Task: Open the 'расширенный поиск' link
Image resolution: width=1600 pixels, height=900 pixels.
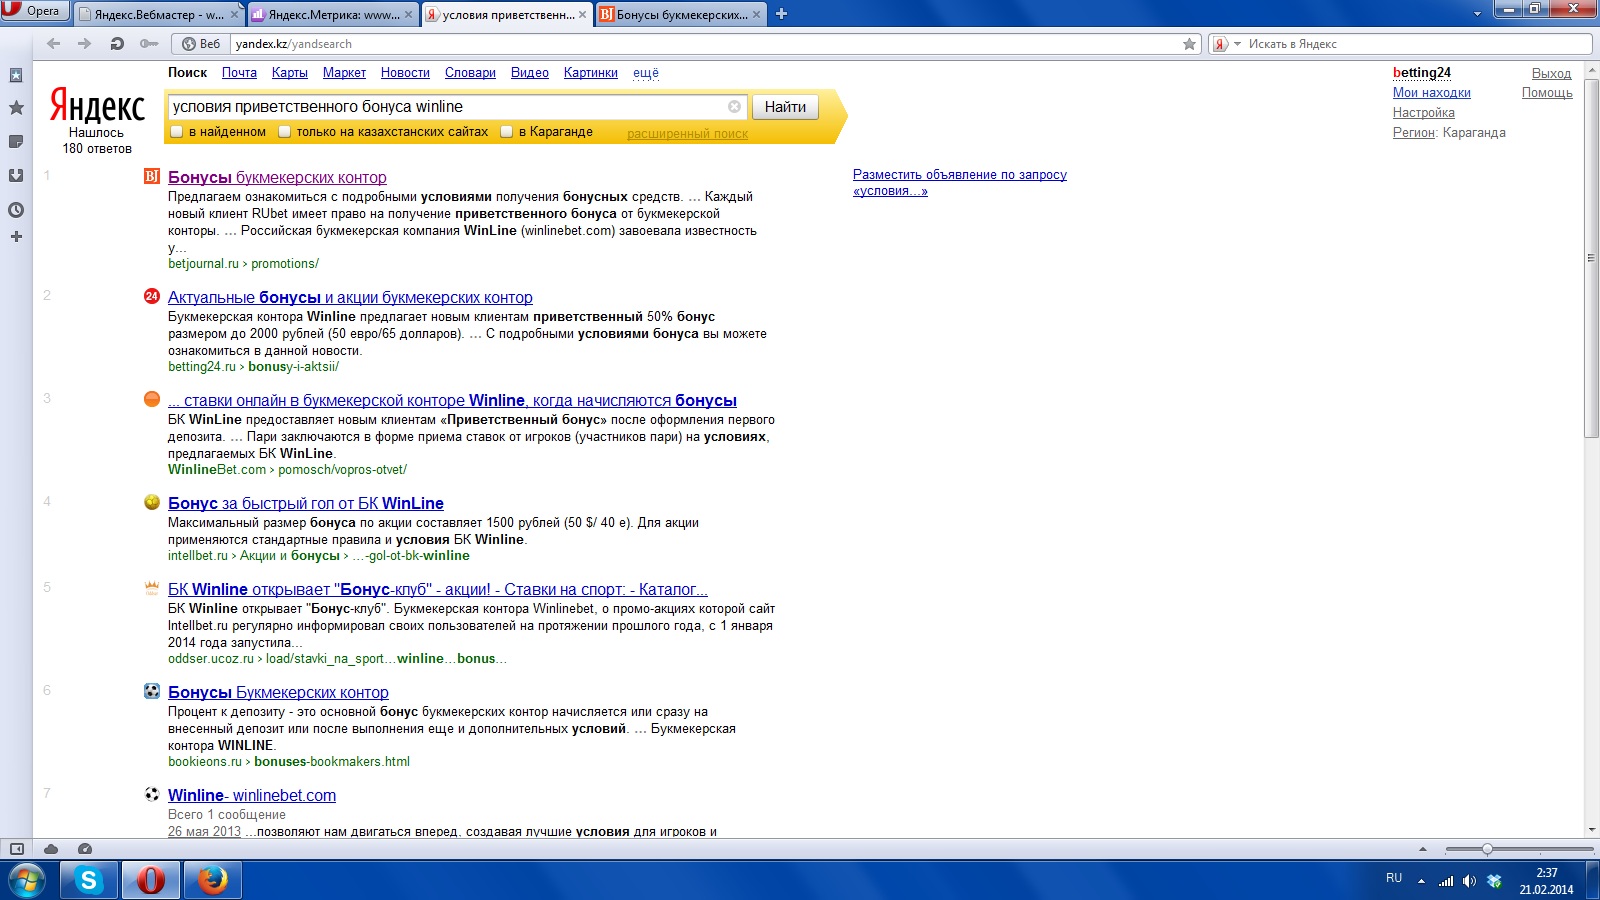Action: coord(687,134)
